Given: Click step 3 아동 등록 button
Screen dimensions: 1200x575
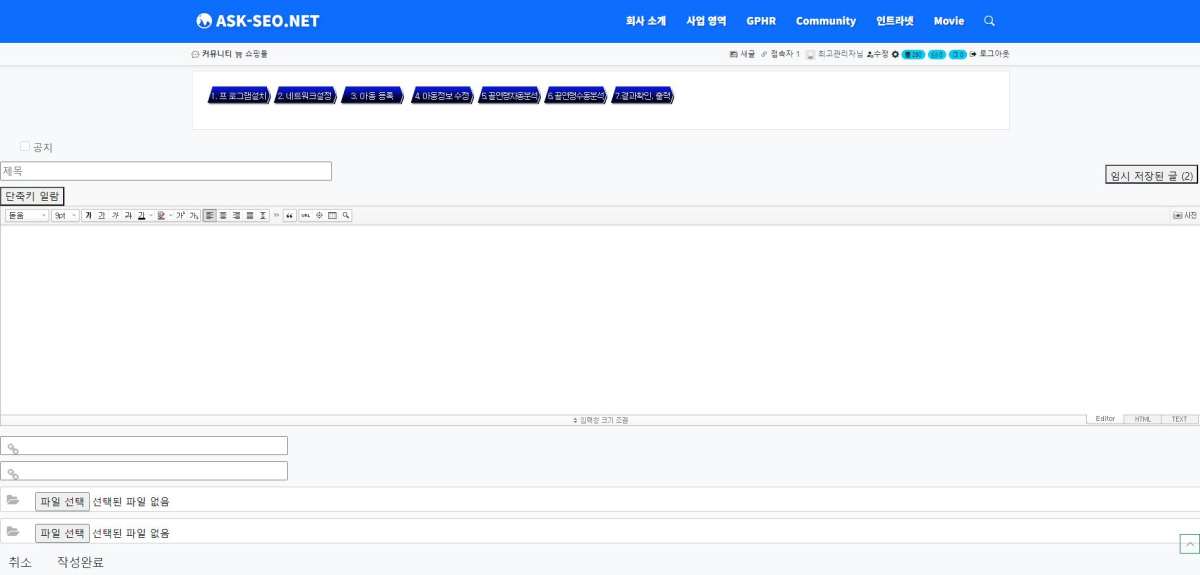Looking at the screenshot, I should point(372,96).
